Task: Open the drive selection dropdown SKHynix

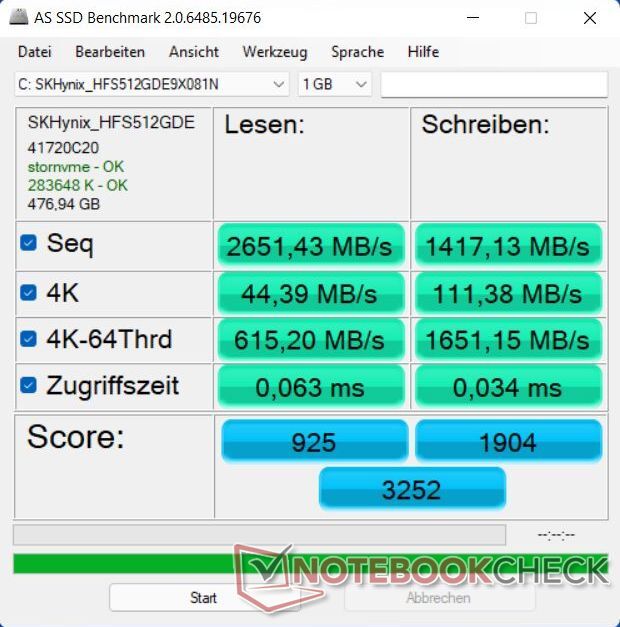Action: 152,84
